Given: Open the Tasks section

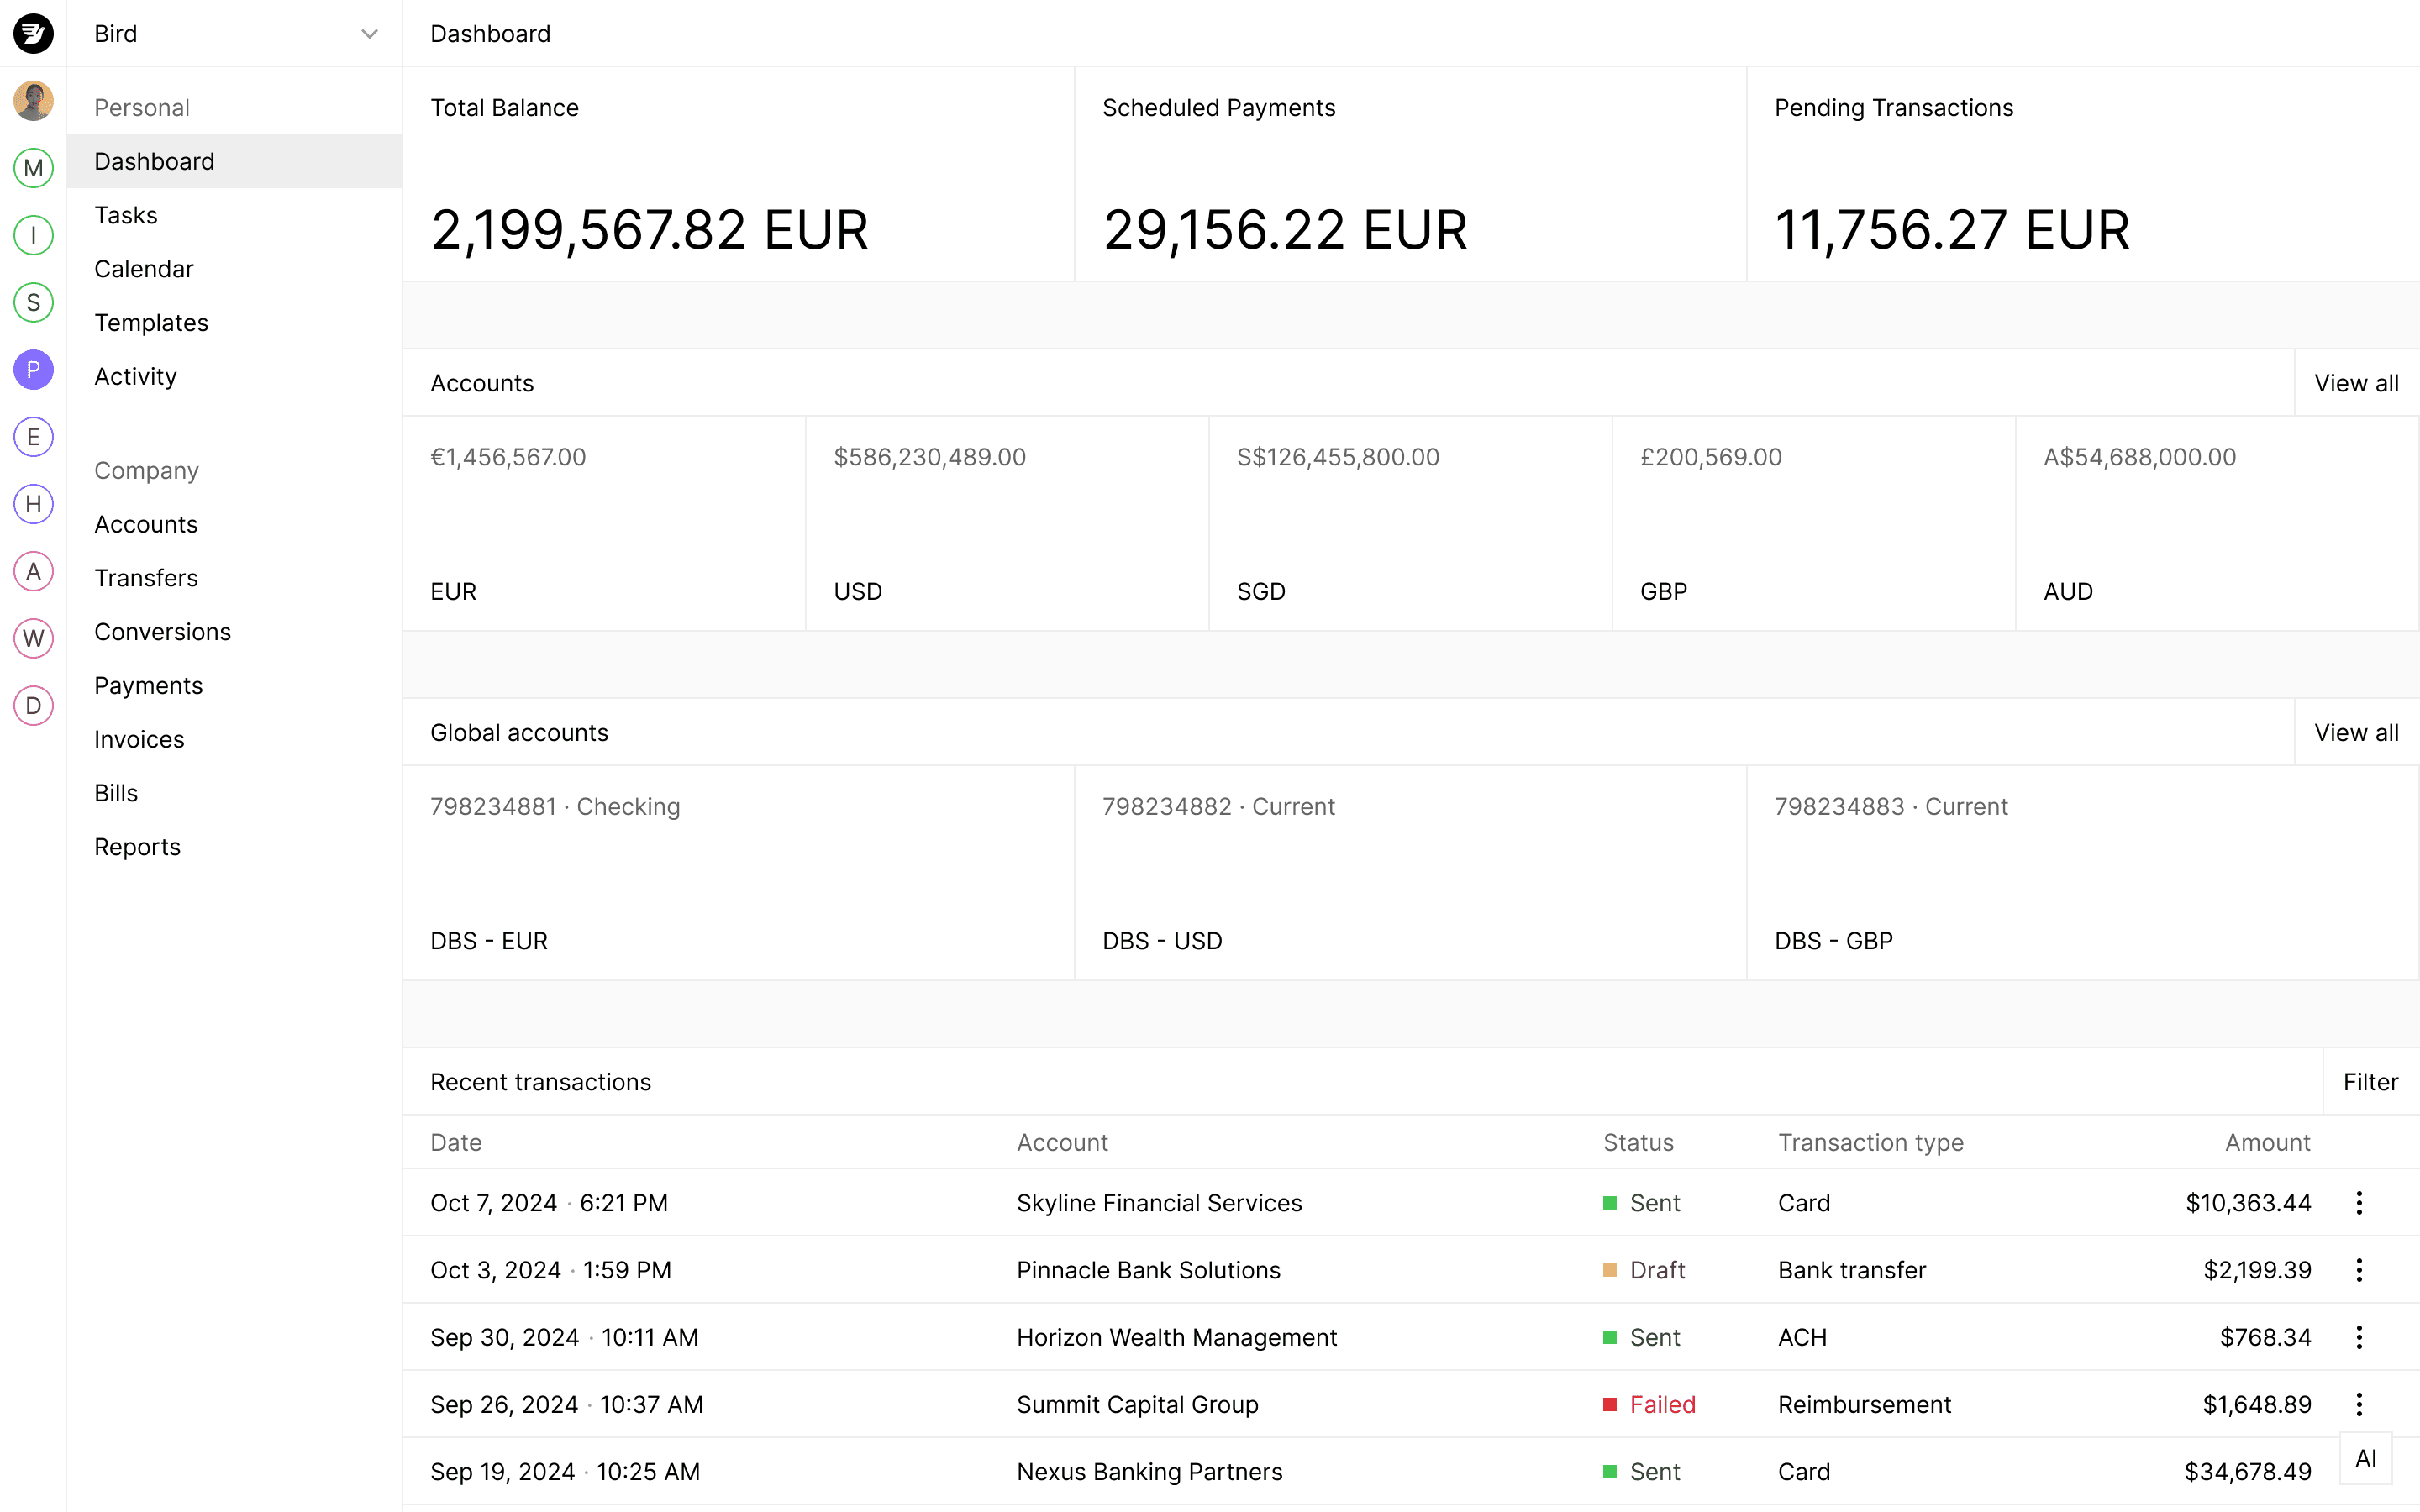Looking at the screenshot, I should pos(125,214).
